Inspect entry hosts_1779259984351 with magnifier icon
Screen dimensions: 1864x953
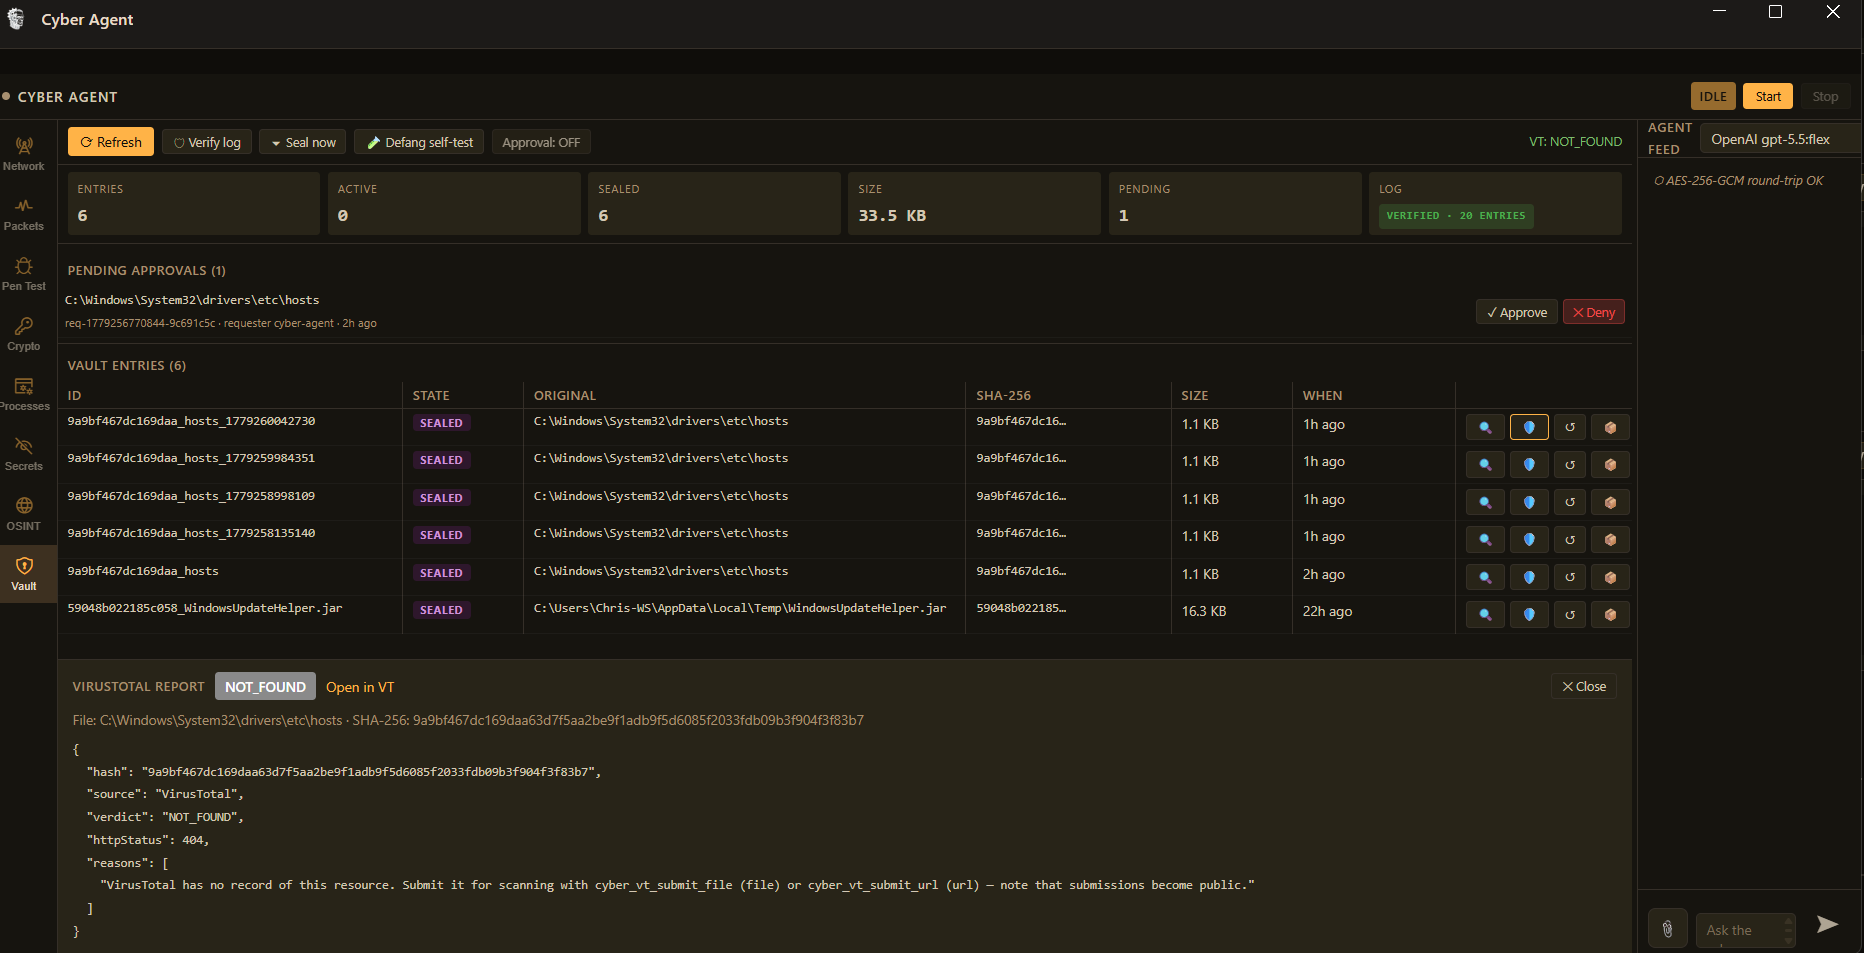pyautogui.click(x=1485, y=464)
